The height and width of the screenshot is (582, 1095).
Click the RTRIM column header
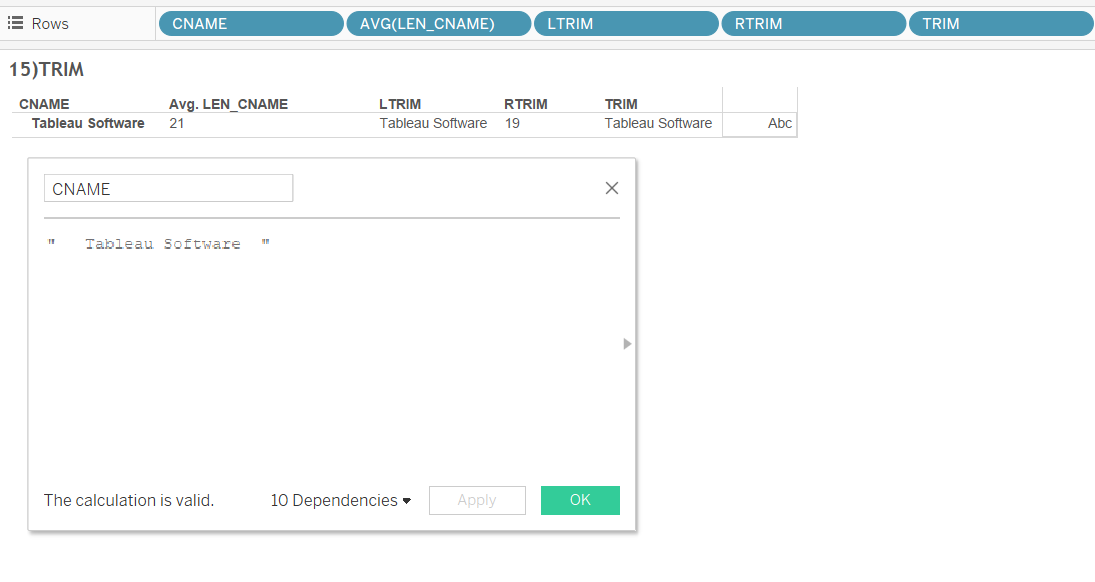point(526,104)
